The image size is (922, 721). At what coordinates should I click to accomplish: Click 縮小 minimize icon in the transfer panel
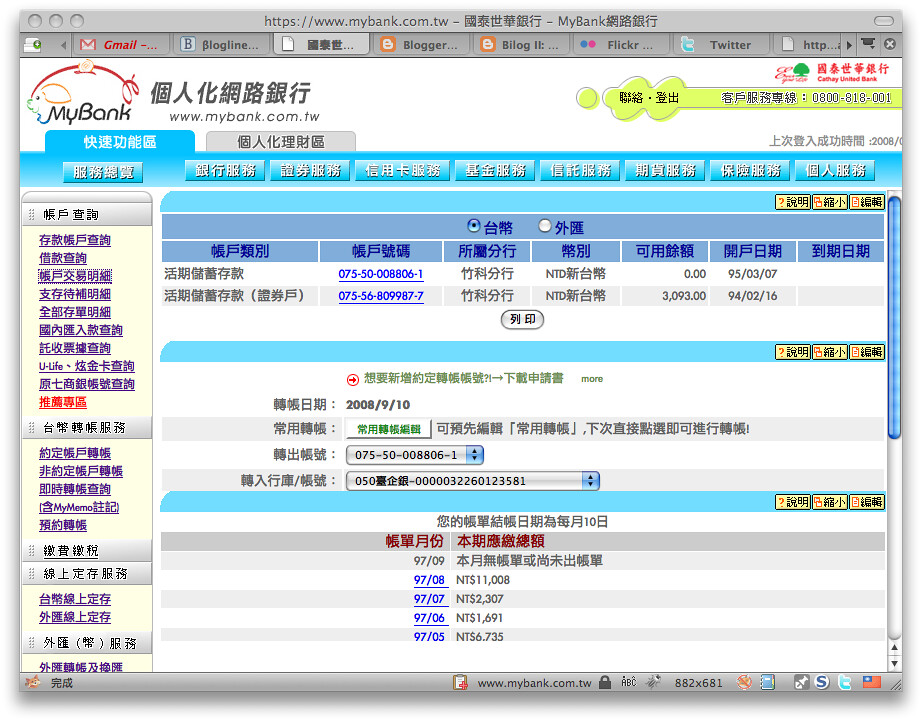click(829, 352)
